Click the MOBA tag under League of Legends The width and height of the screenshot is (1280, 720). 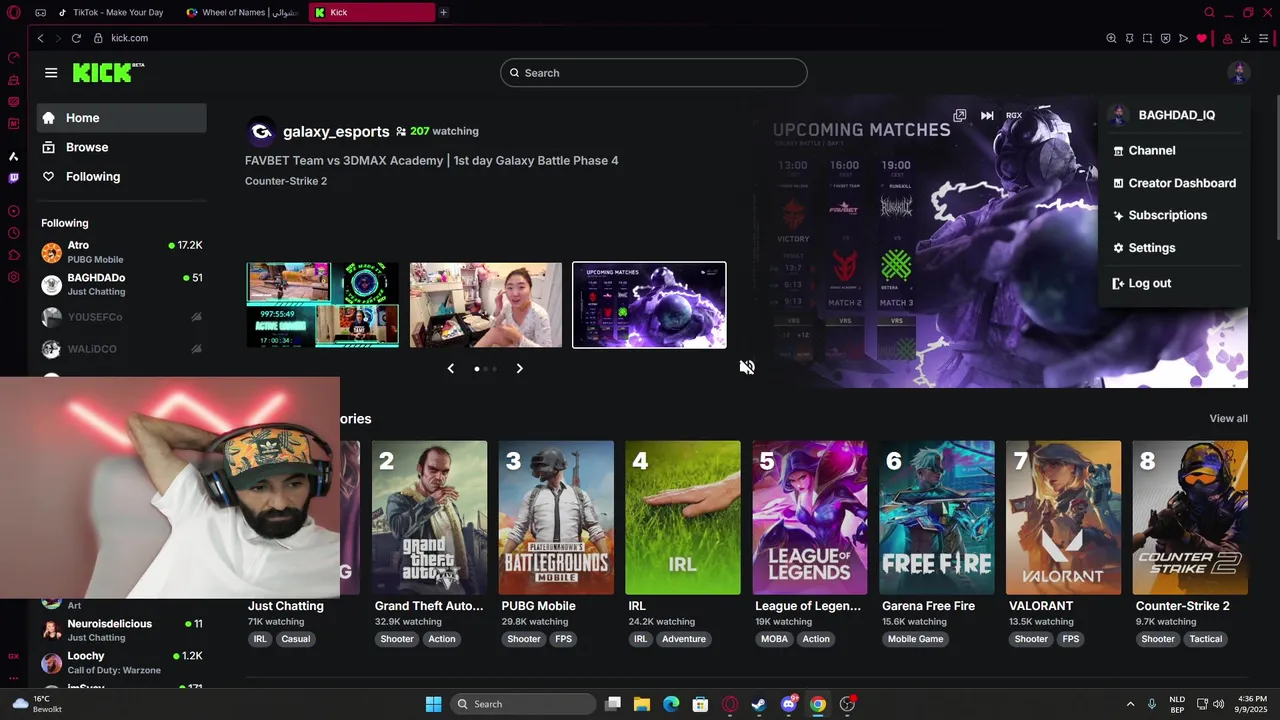pos(774,639)
